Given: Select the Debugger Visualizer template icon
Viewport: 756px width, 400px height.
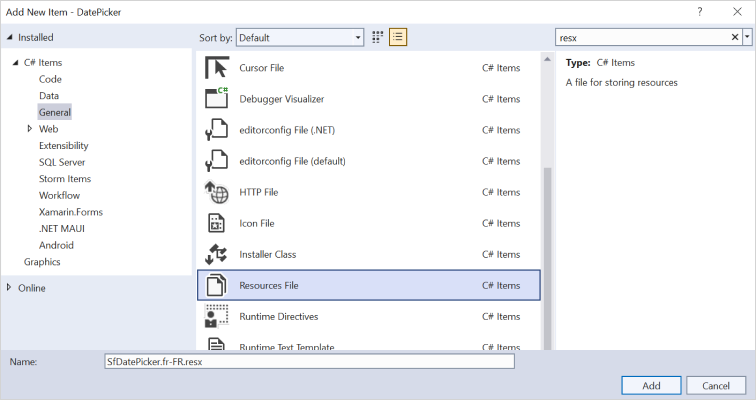Looking at the screenshot, I should 216,98.
